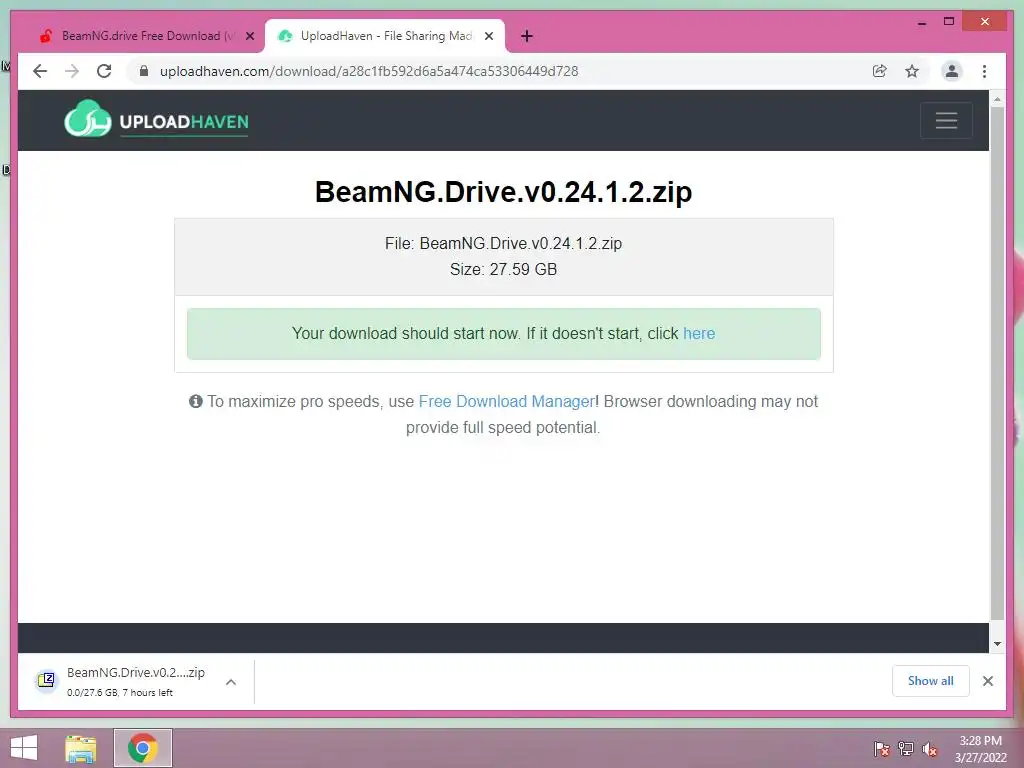Share this page using the share icon
Image resolution: width=1024 pixels, height=768 pixels.
click(x=880, y=71)
